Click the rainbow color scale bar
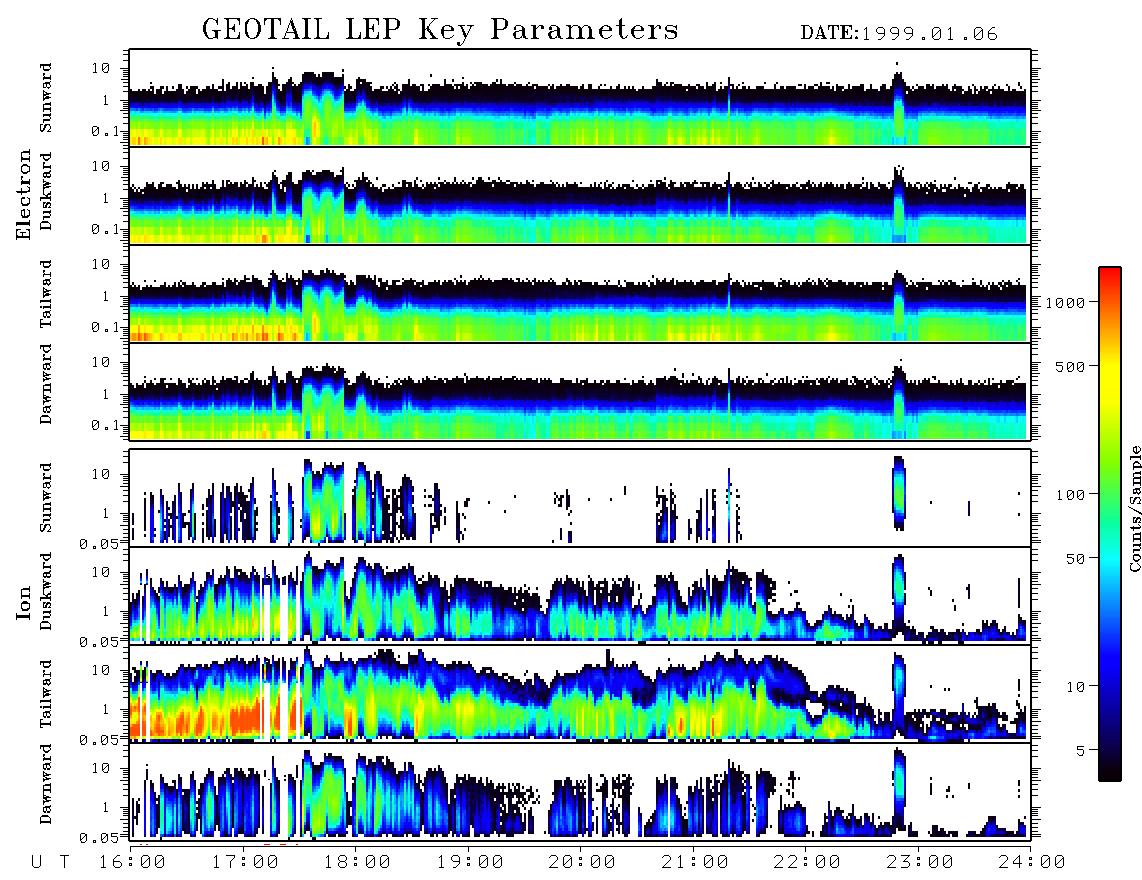The height and width of the screenshot is (880, 1142). click(x=1109, y=524)
